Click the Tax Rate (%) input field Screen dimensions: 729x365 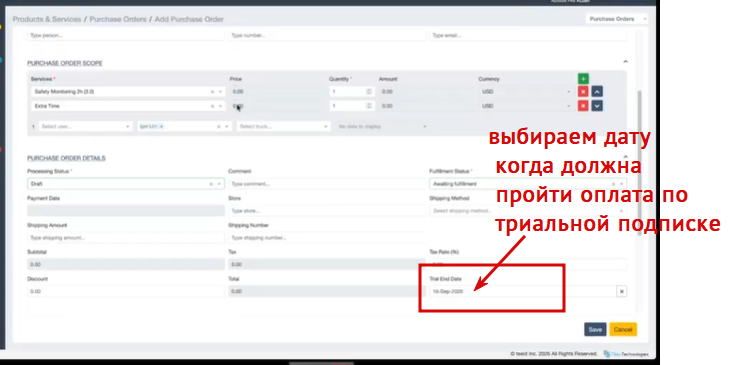[x=528, y=265]
